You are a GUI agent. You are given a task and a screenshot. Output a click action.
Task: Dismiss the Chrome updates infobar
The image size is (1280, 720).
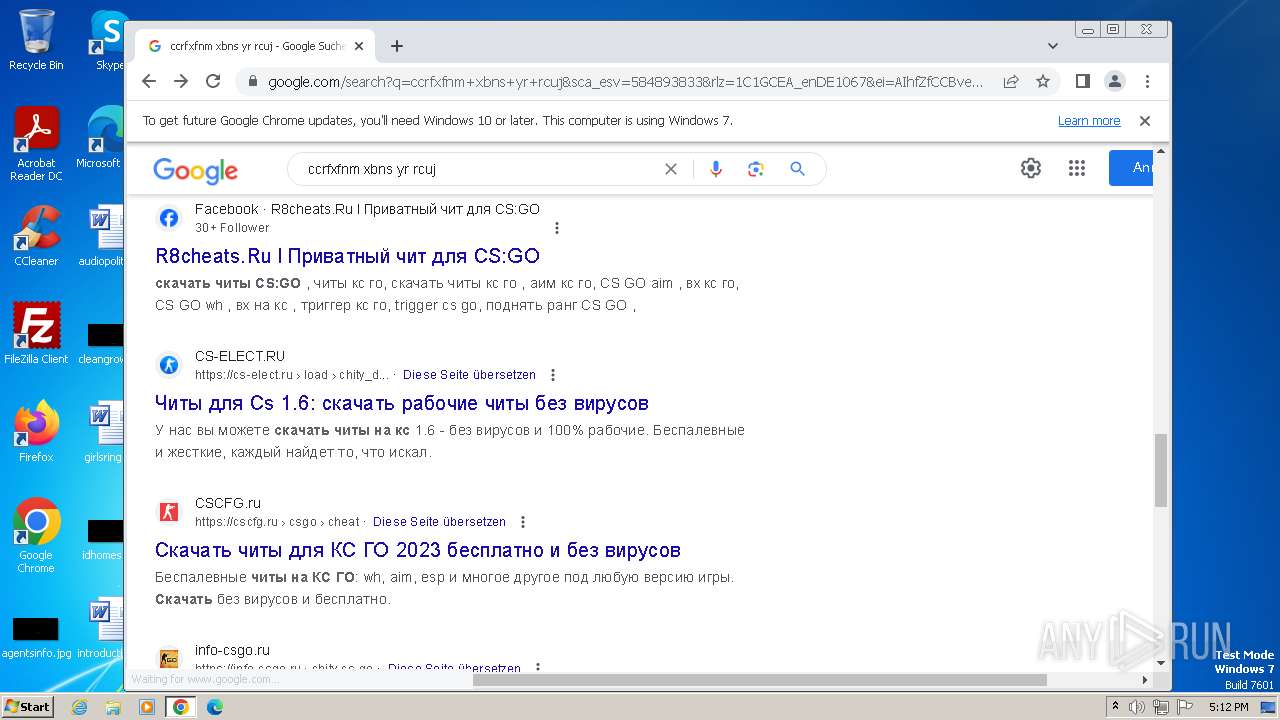pyautogui.click(x=1145, y=121)
